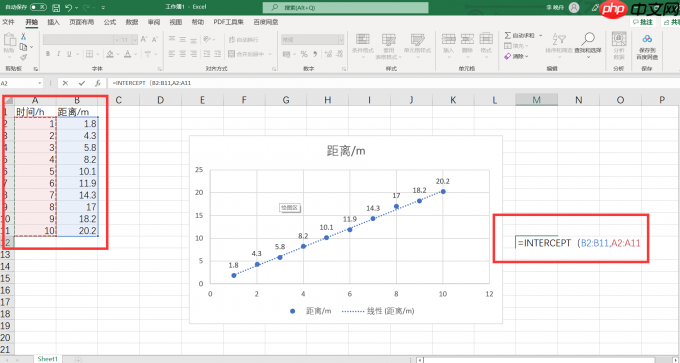Click the Comma Style icon

coord(314,54)
